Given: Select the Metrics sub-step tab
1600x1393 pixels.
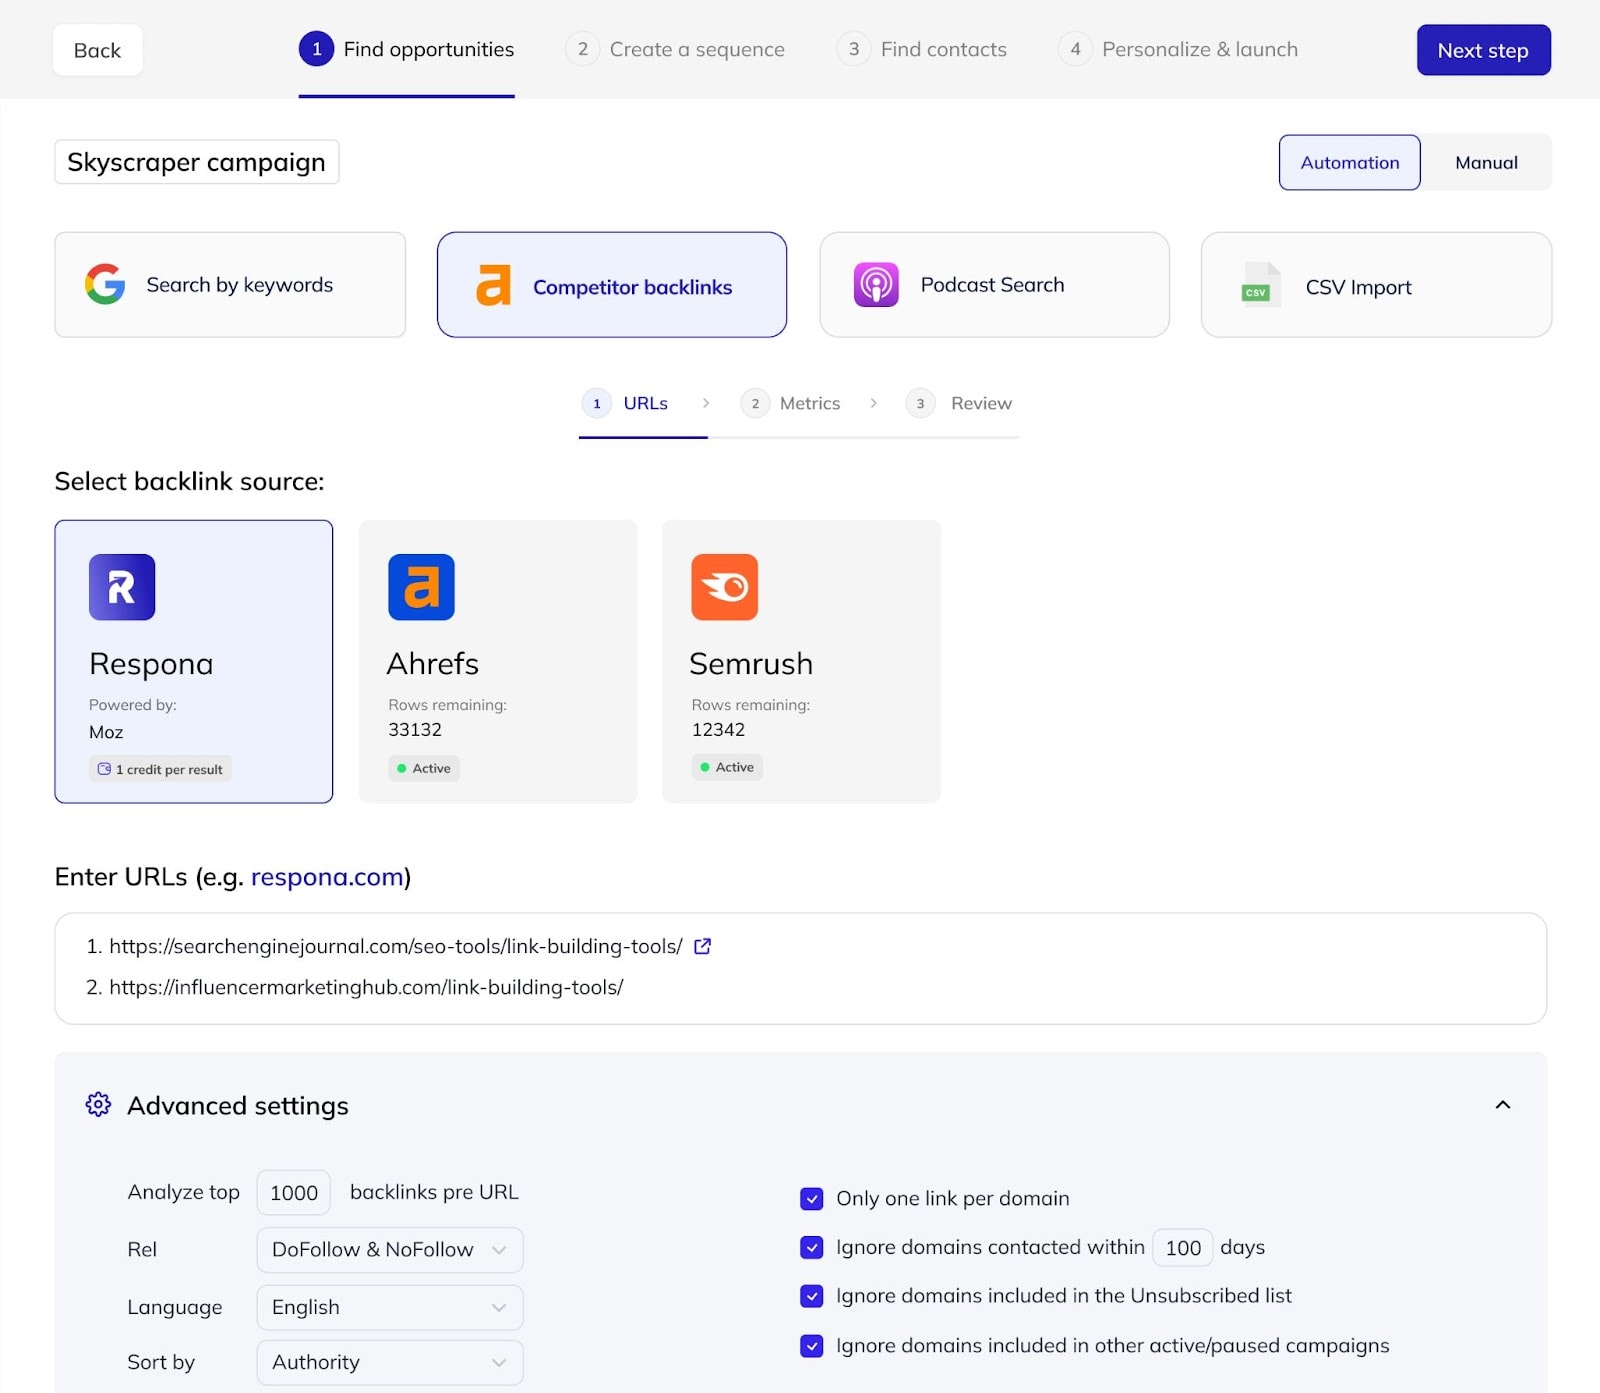Looking at the screenshot, I should (x=791, y=403).
